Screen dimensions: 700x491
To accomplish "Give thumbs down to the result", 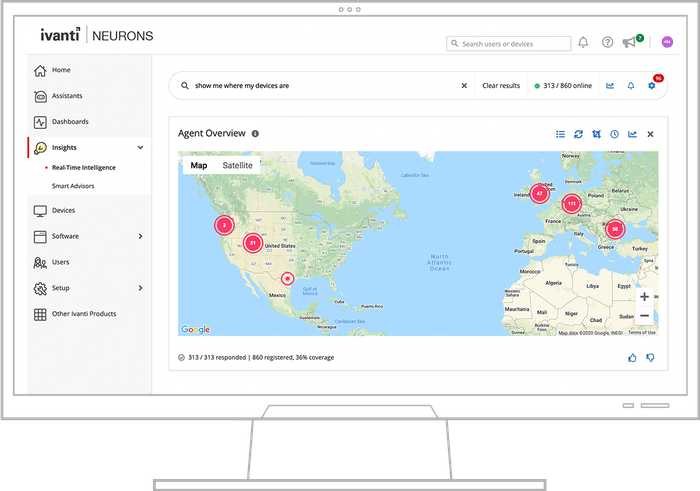I will point(650,357).
